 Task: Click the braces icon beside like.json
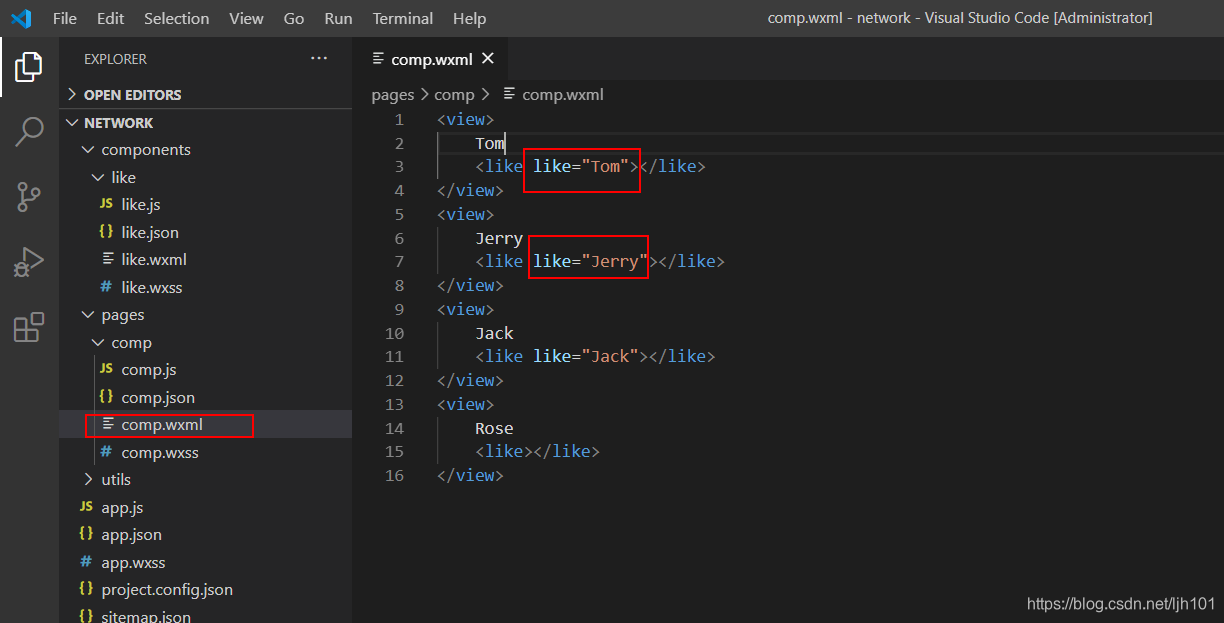click(x=106, y=232)
